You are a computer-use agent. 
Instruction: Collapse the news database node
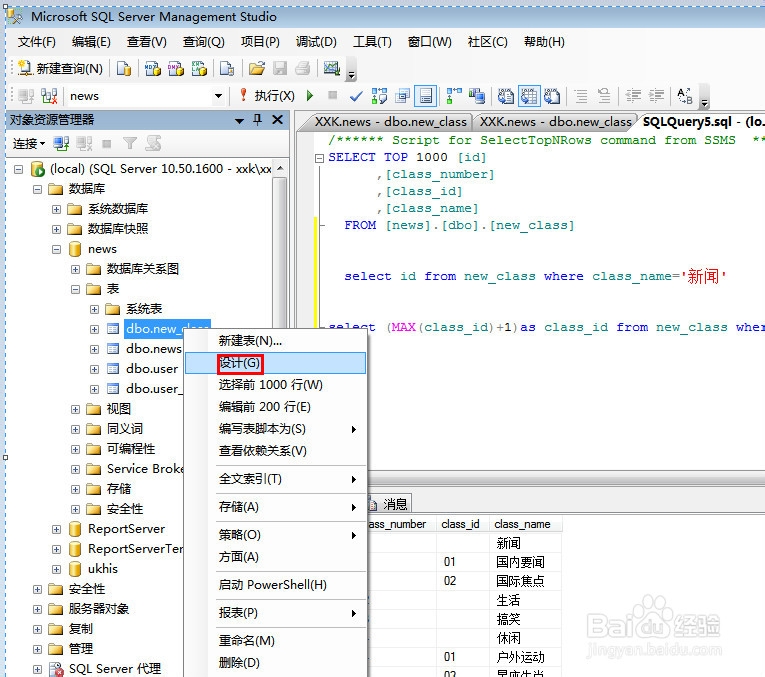coord(57,249)
